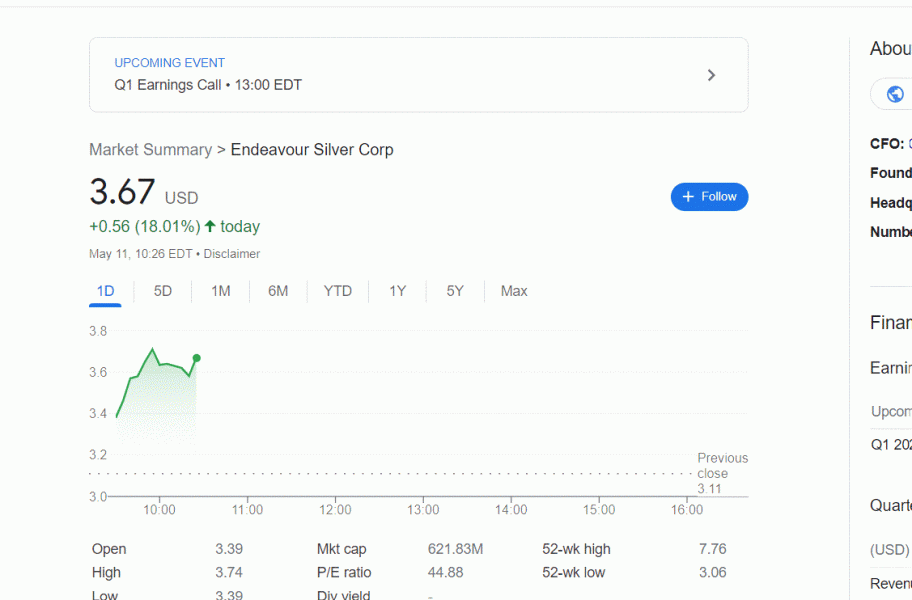Image resolution: width=912 pixels, height=600 pixels.
Task: Click the Follow button
Action: click(x=709, y=197)
